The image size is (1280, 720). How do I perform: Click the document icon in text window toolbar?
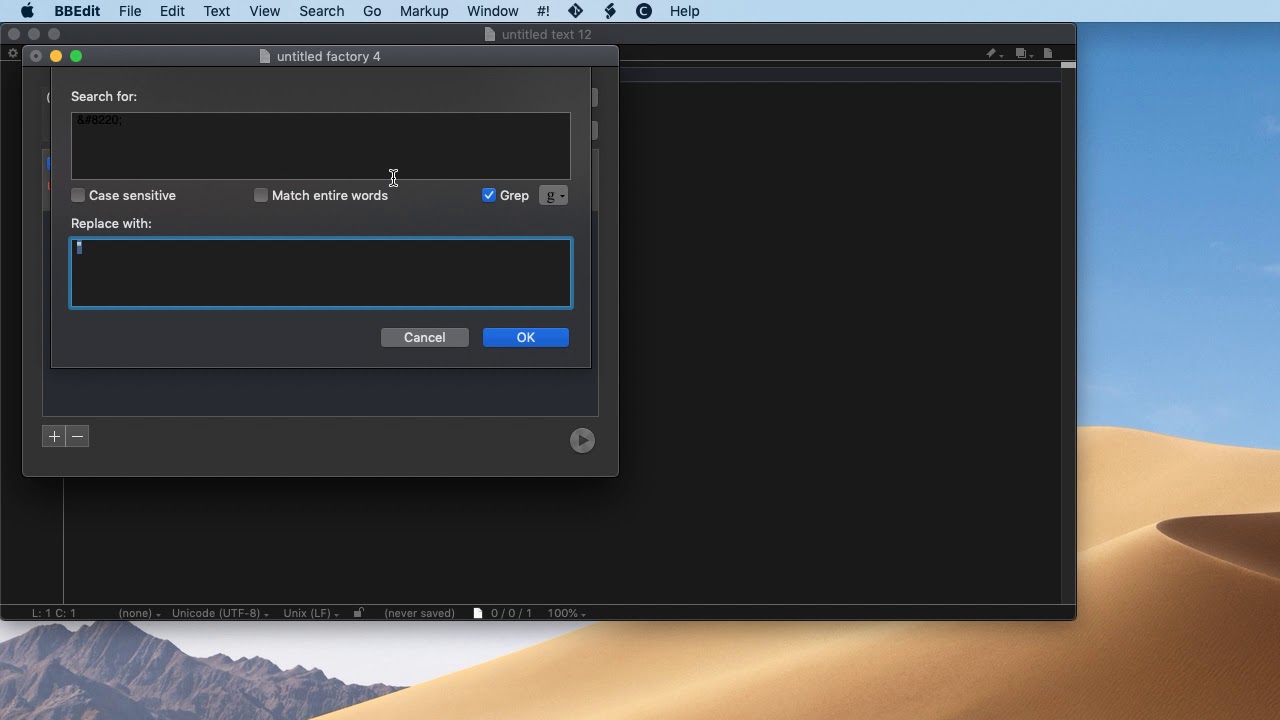pos(1048,54)
